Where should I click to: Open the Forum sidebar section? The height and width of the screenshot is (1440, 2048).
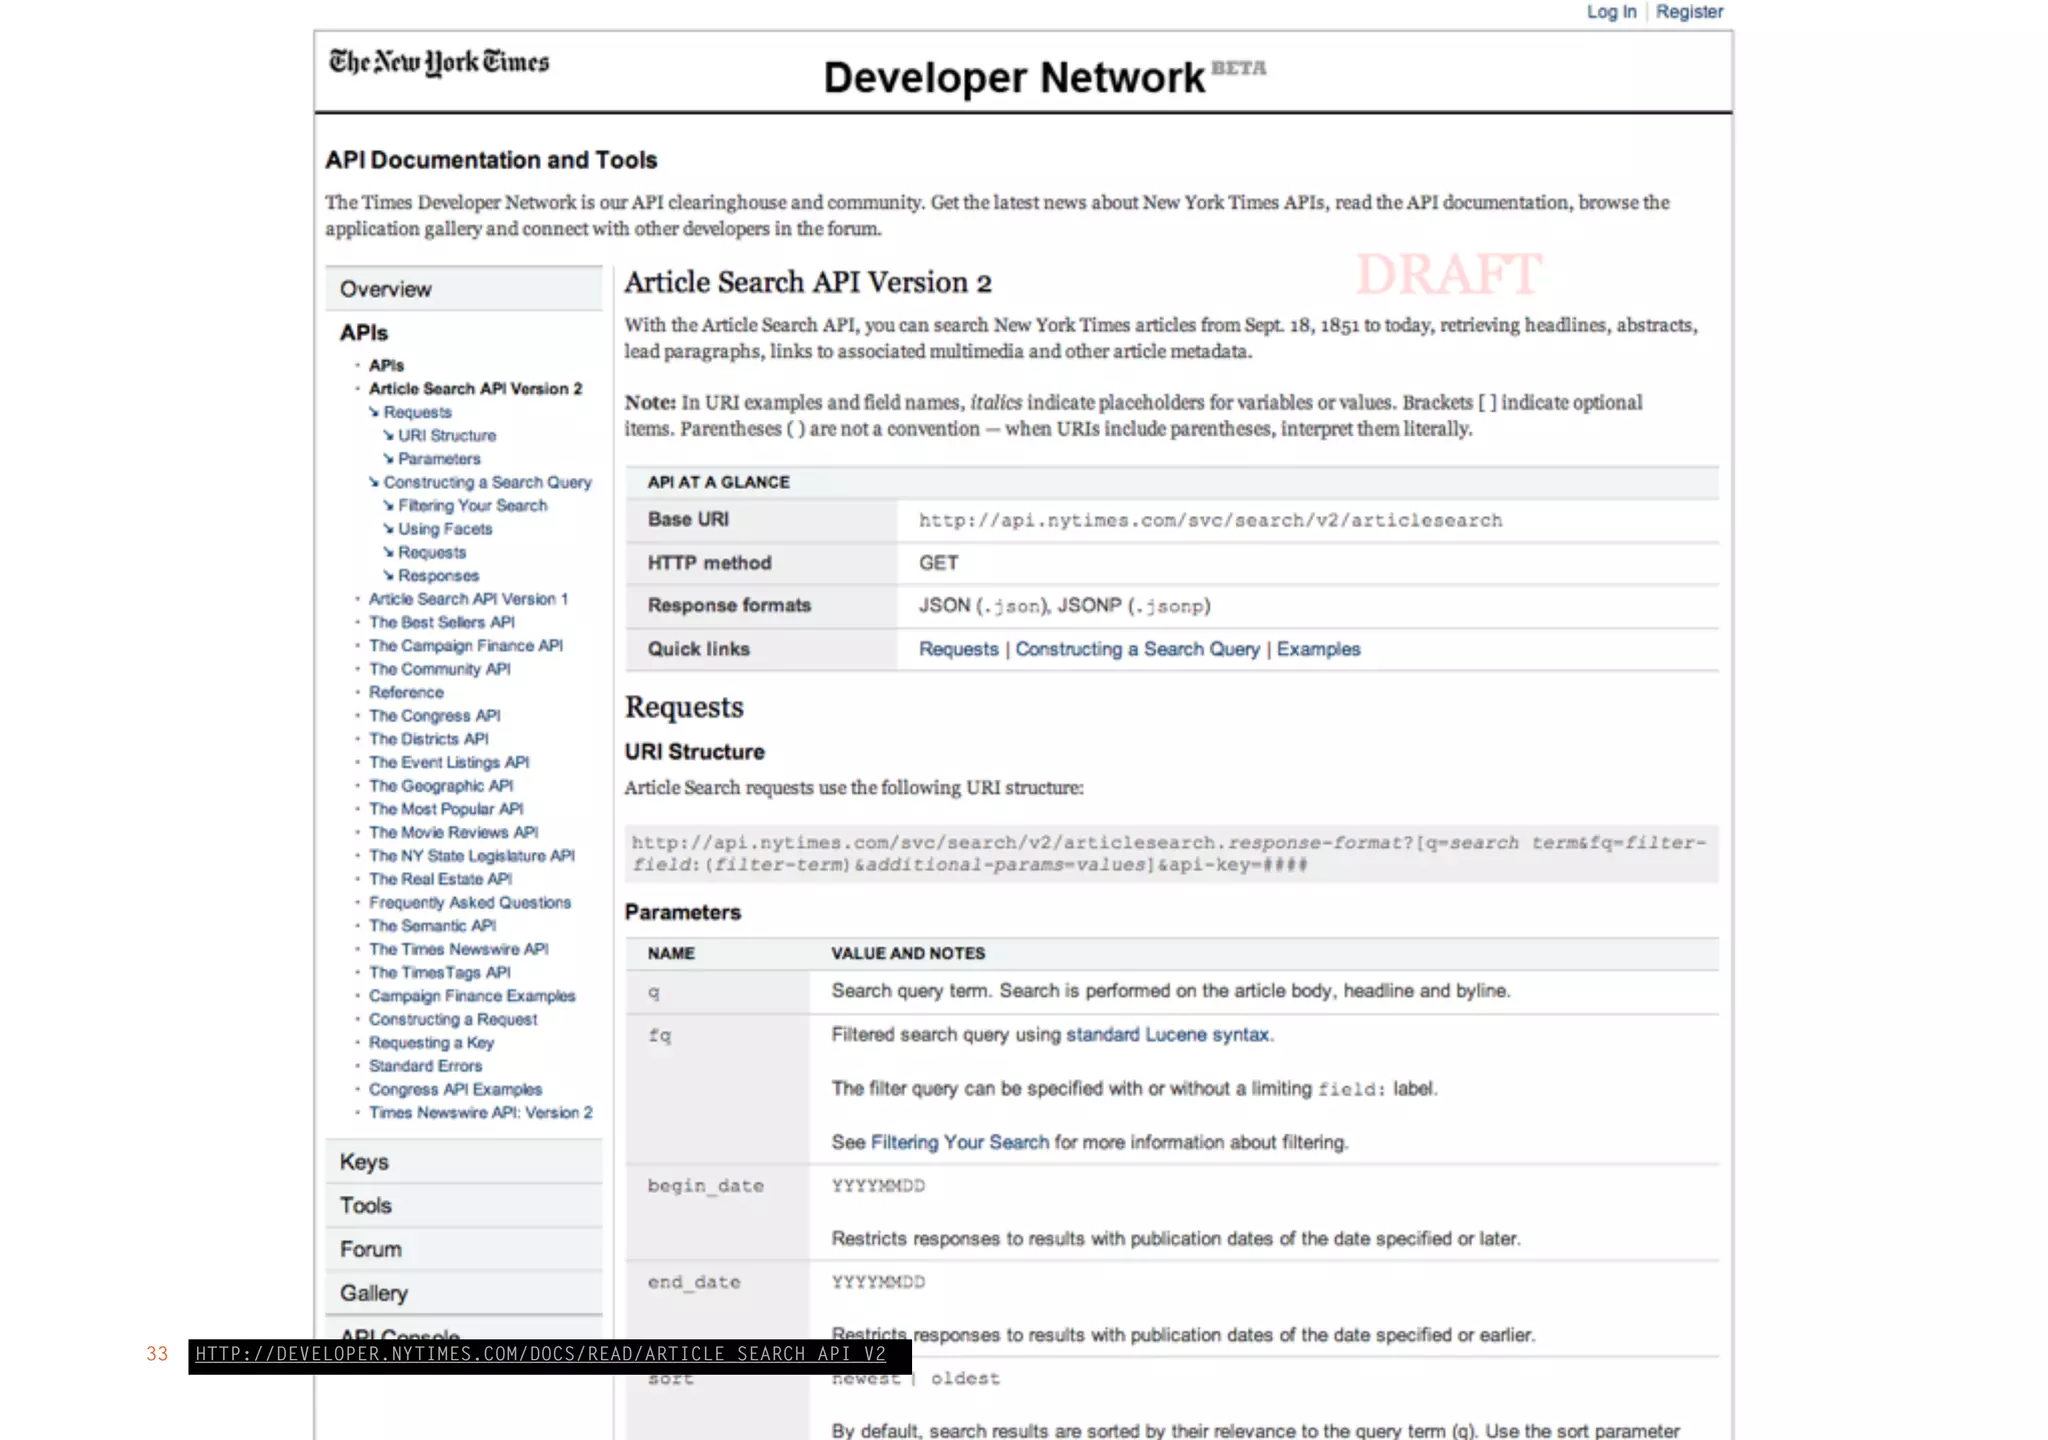(370, 1250)
